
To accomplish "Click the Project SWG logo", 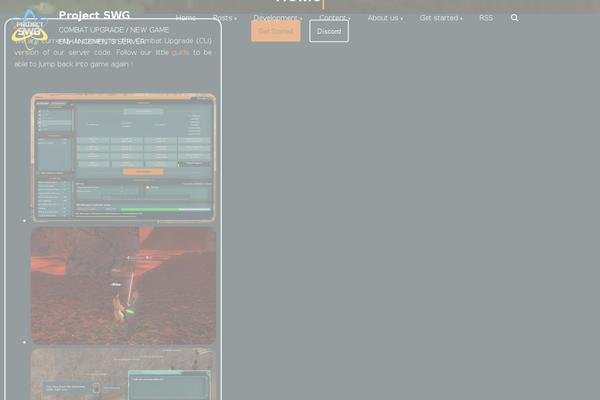I will [x=30, y=30].
